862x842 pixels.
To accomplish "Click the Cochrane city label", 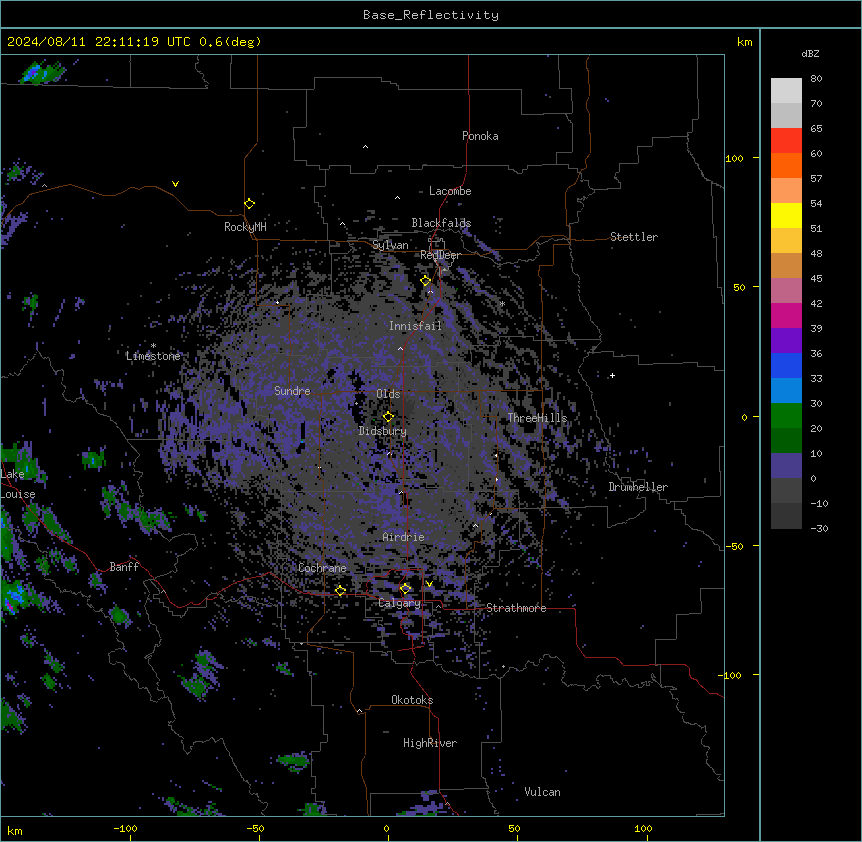I will pos(322,568).
